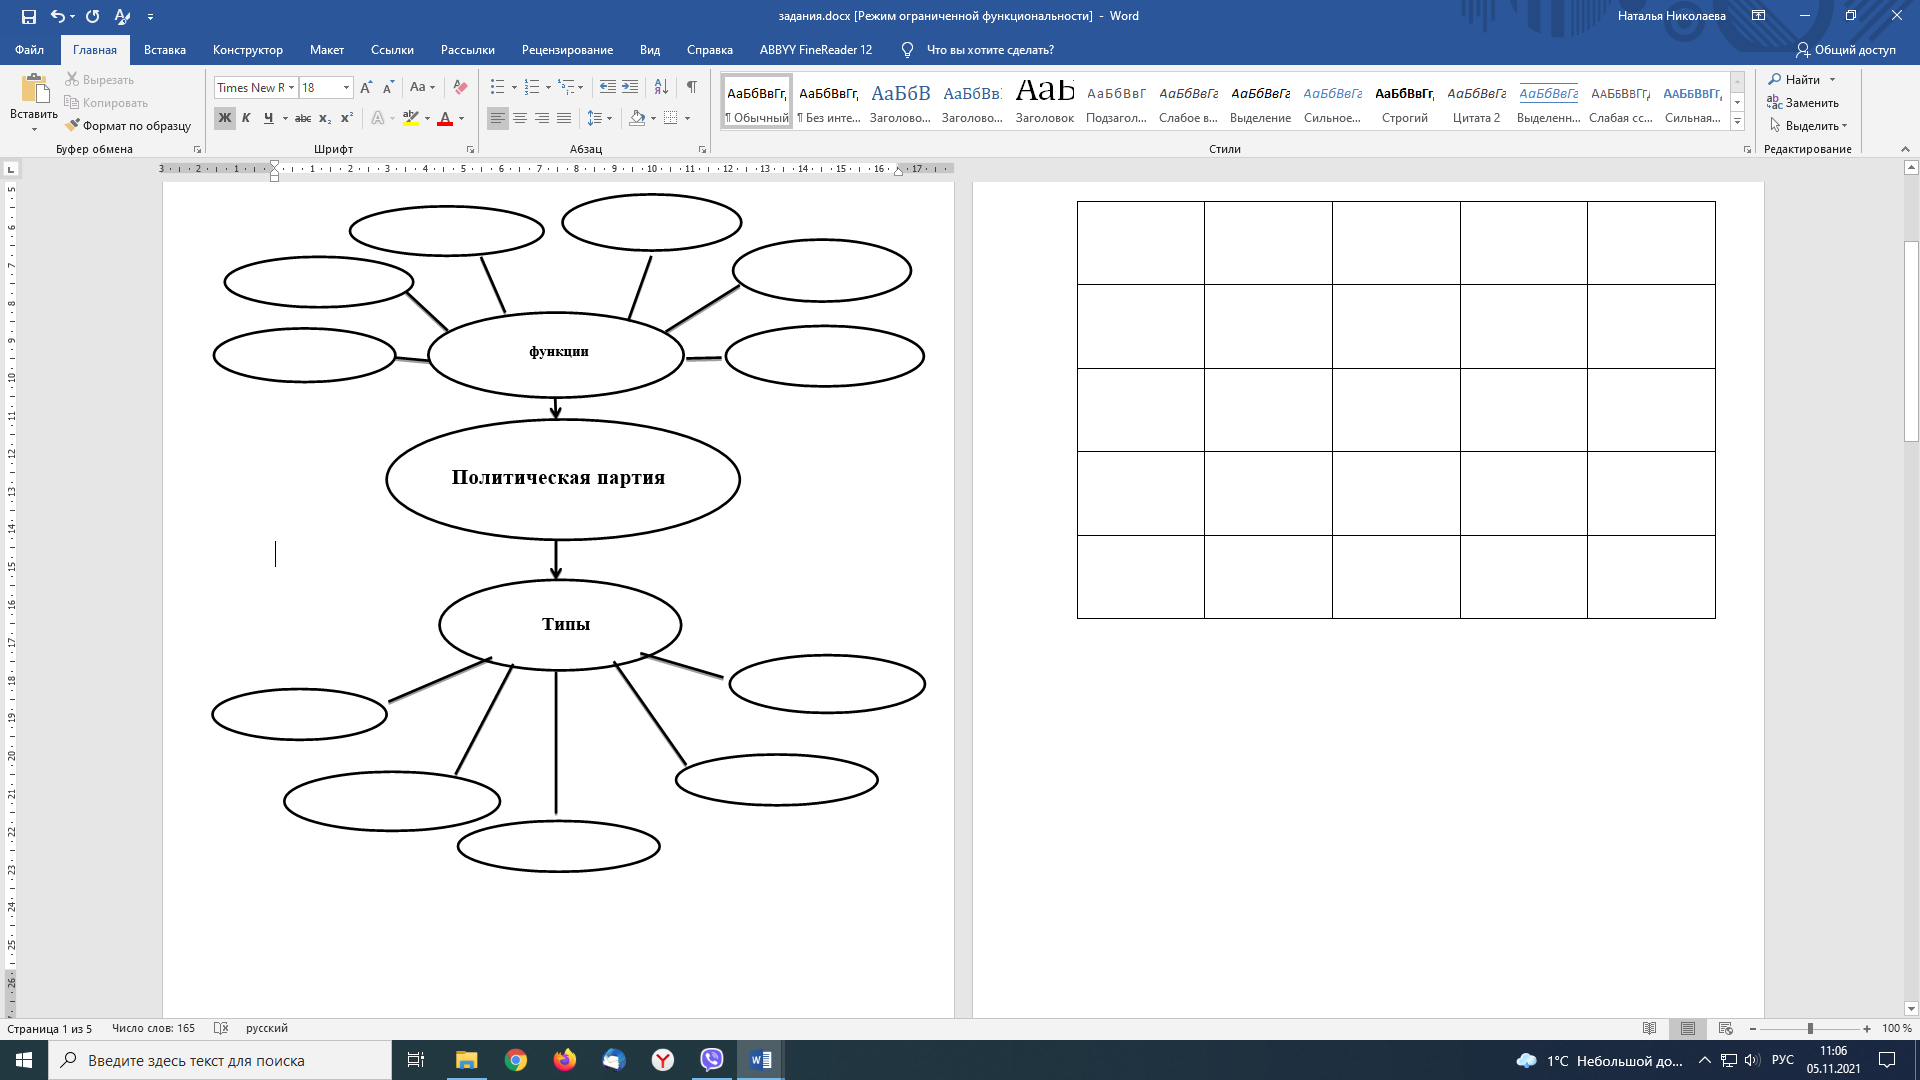The width and height of the screenshot is (1920, 1080).
Task: Open the font size 18 dropdown
Action: tap(346, 88)
